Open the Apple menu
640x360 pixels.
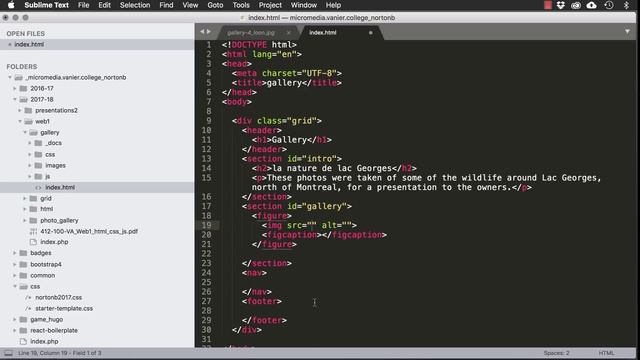(11, 5)
